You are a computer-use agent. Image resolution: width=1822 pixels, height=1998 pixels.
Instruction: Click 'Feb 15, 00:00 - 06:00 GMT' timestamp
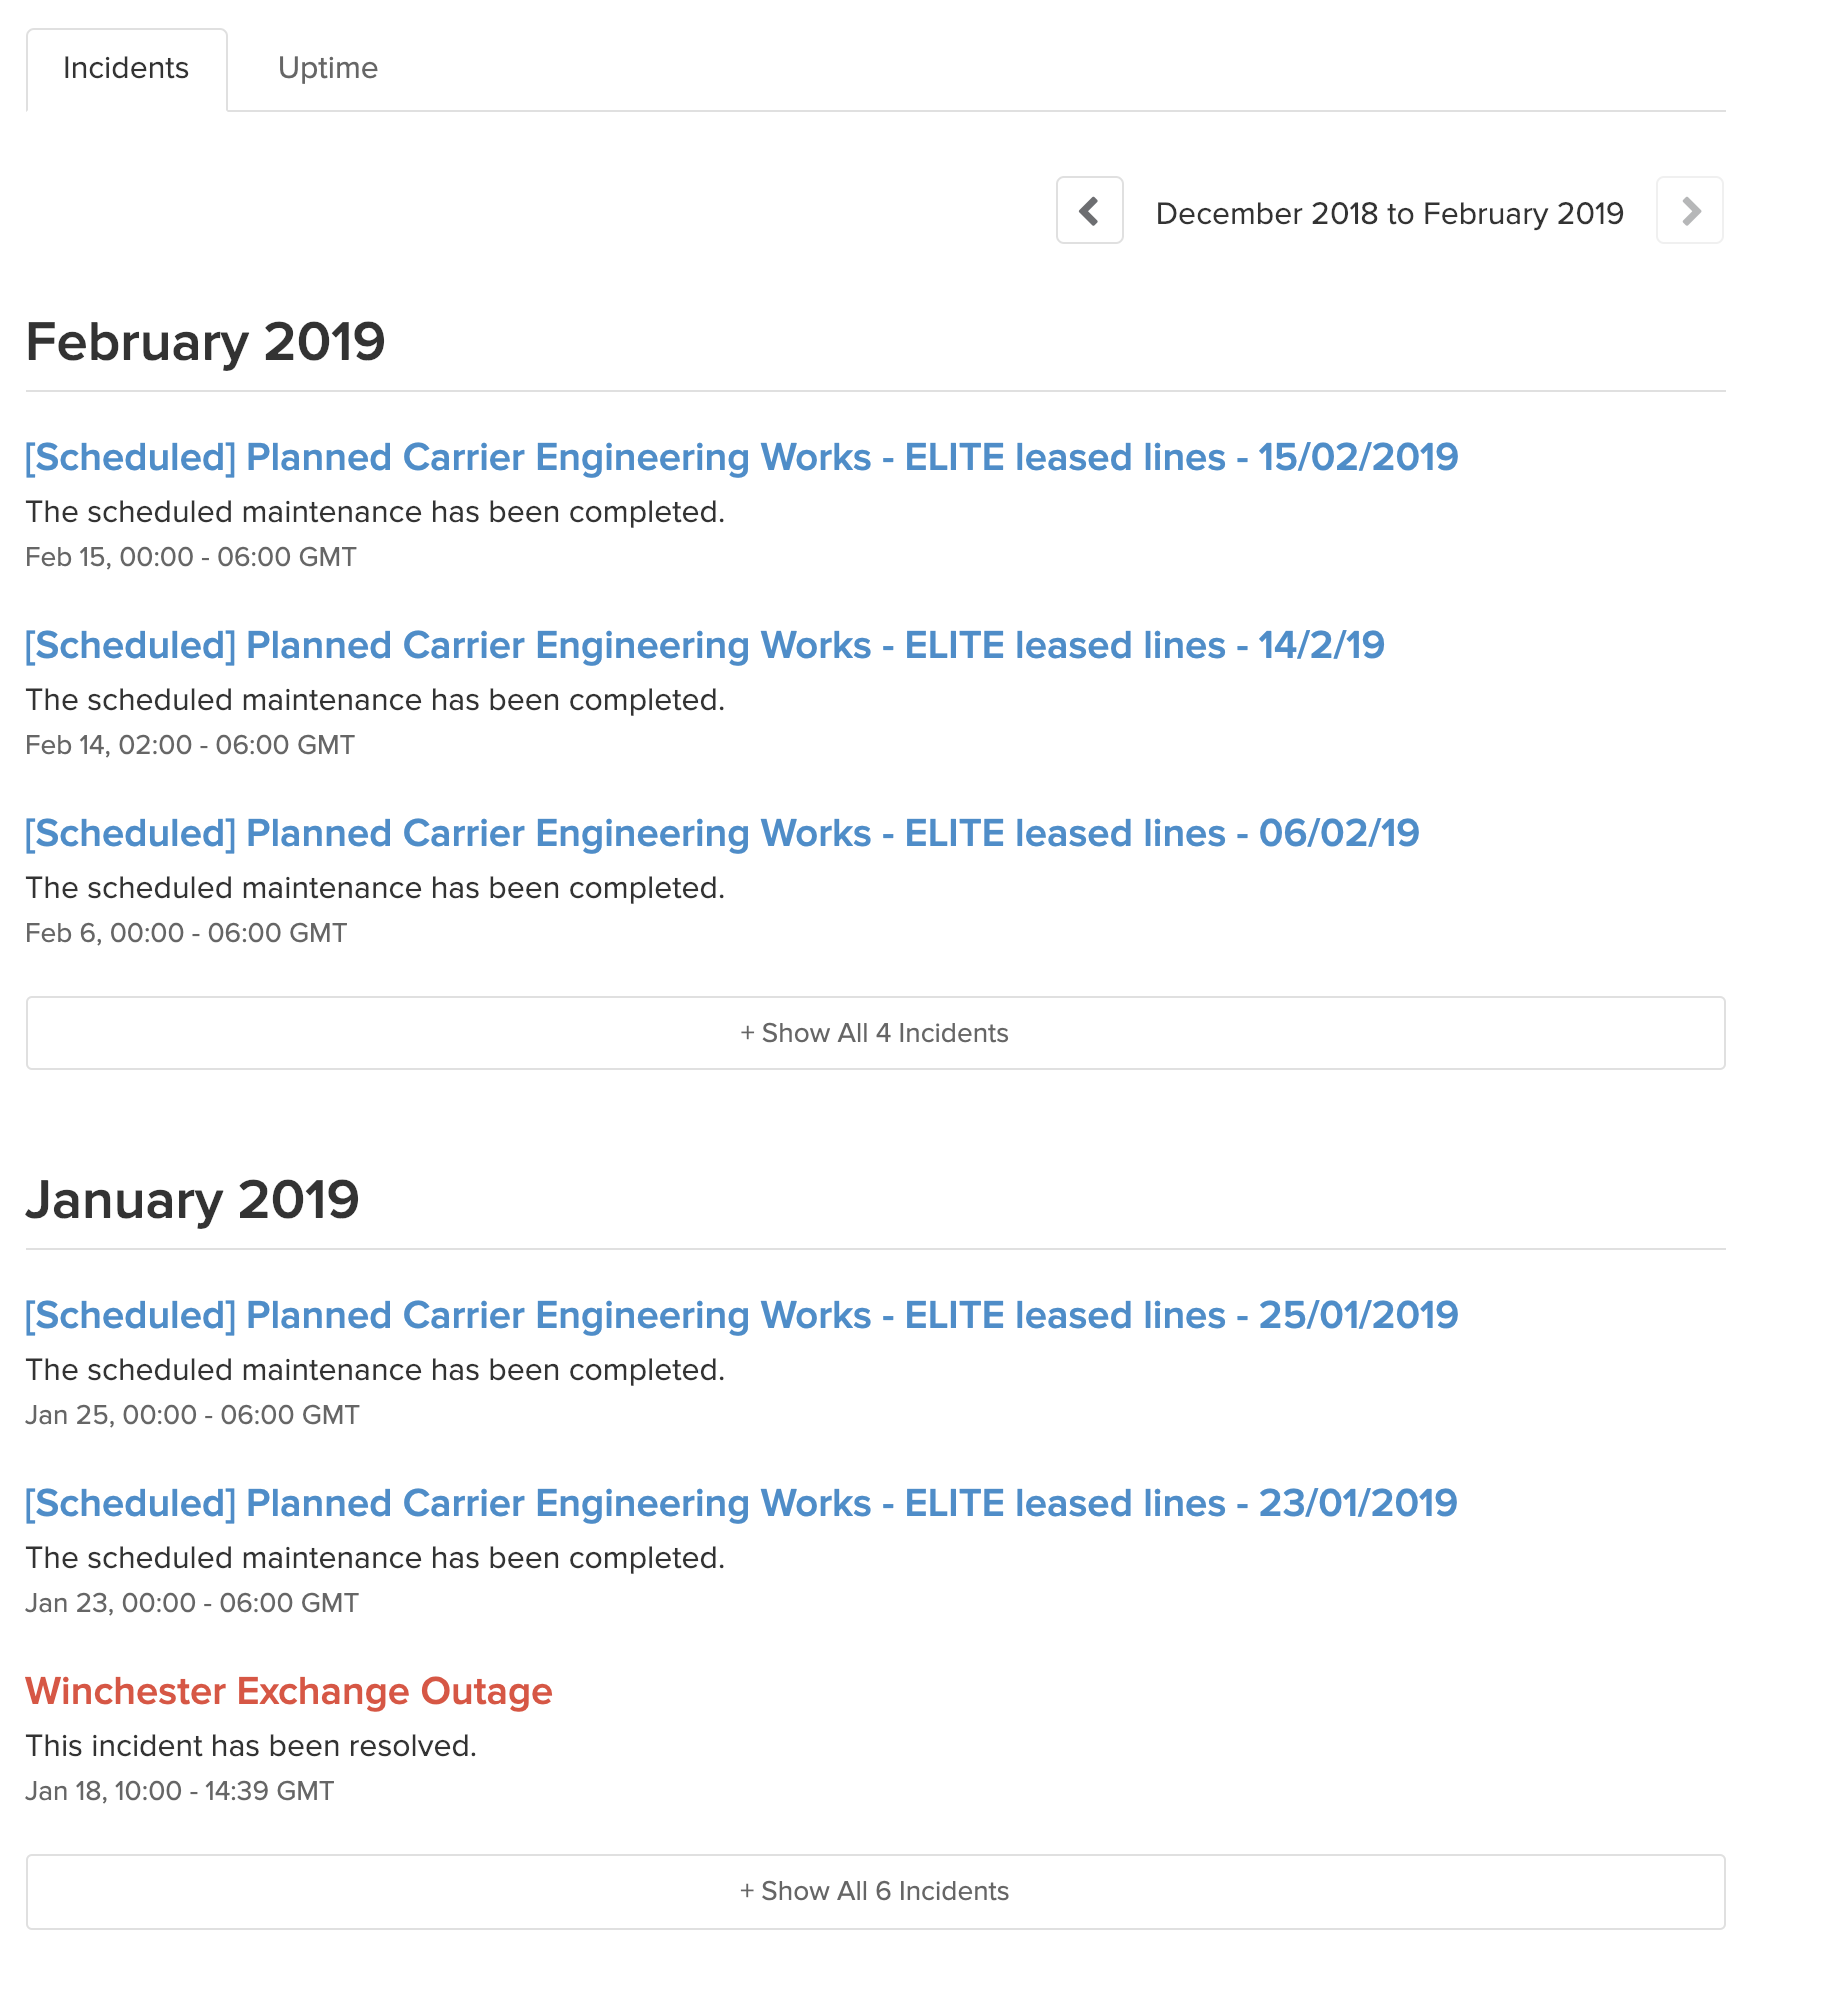pyautogui.click(x=191, y=557)
